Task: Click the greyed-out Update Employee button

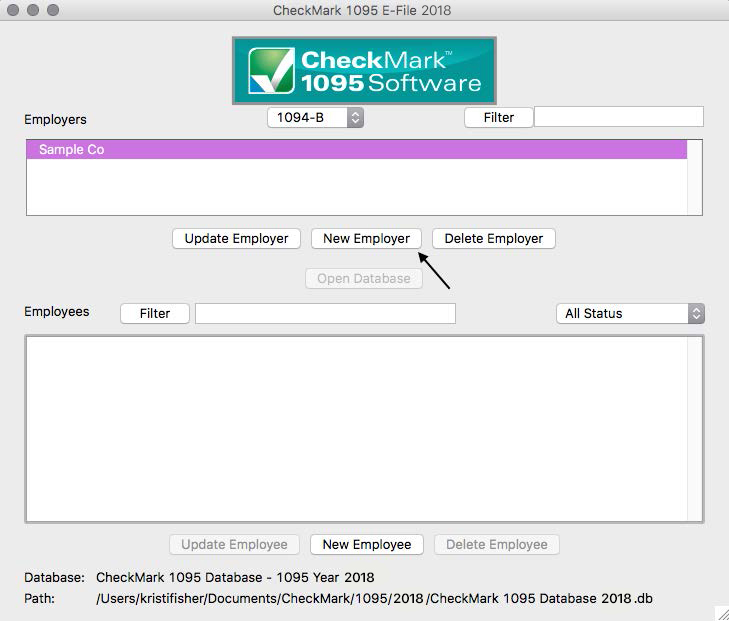Action: [234, 545]
